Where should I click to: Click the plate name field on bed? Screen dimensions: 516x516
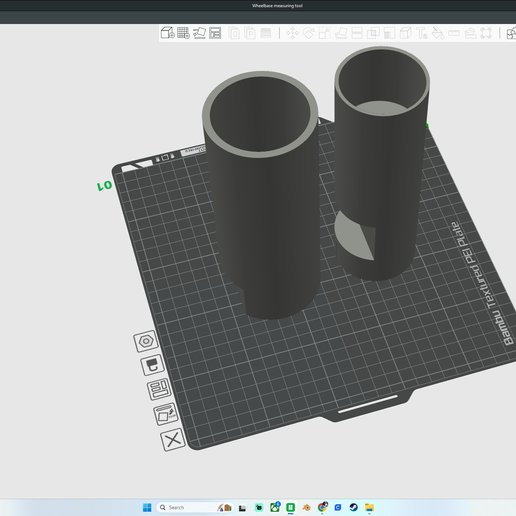pyautogui.click(x=193, y=151)
